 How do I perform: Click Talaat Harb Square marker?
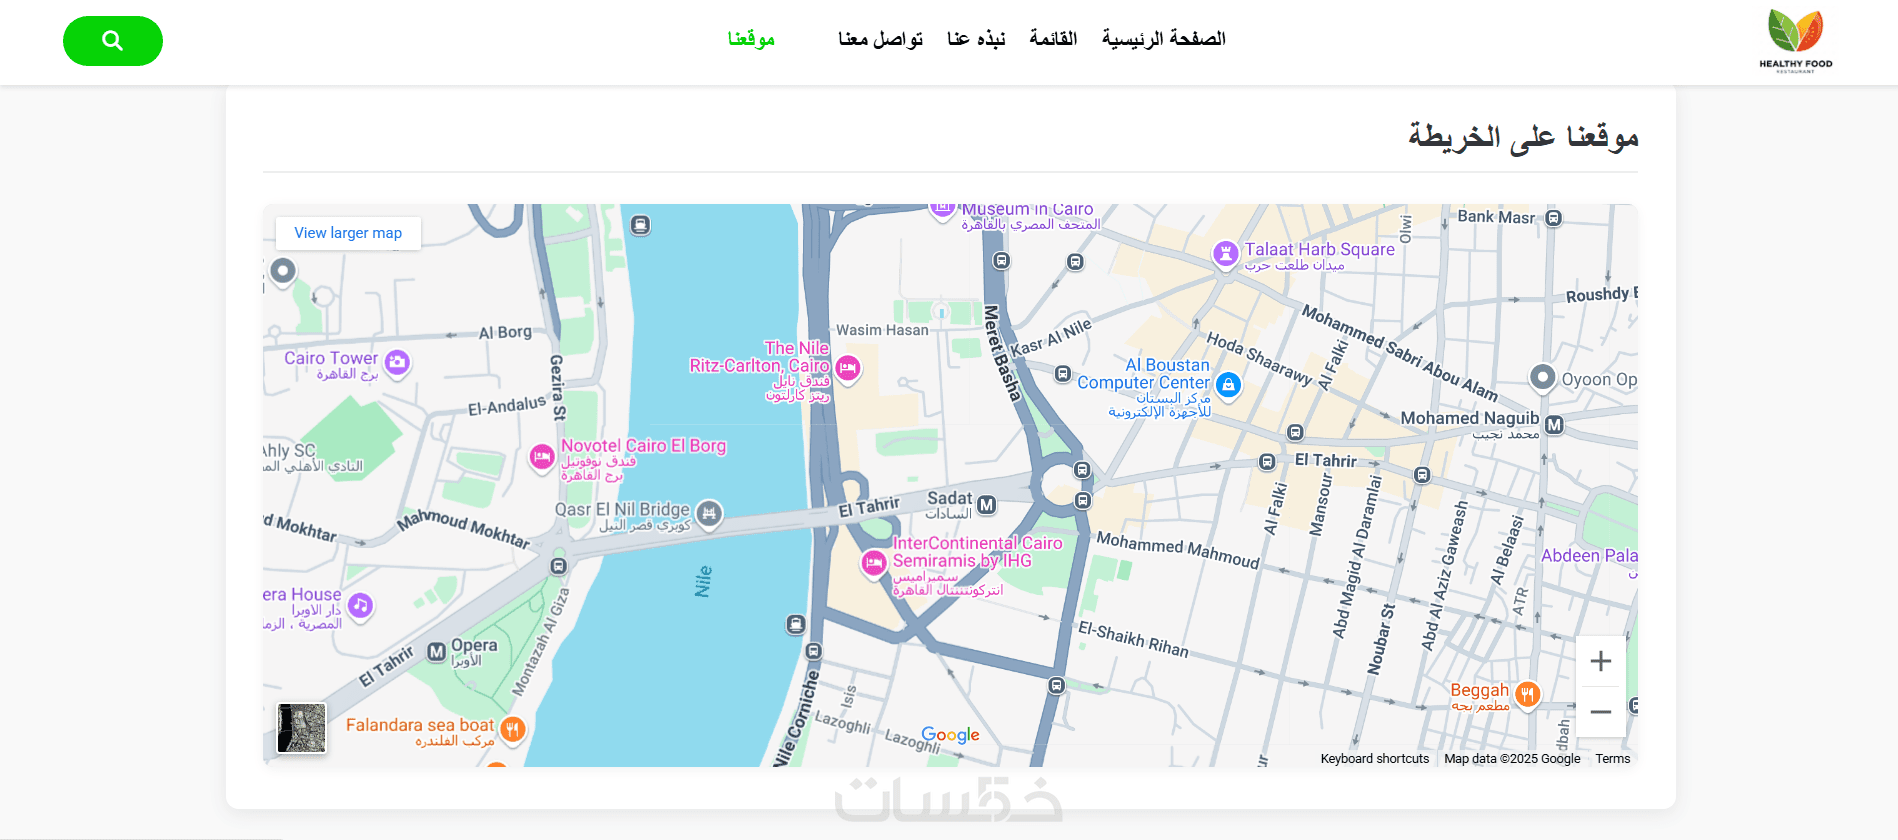(x=1225, y=253)
